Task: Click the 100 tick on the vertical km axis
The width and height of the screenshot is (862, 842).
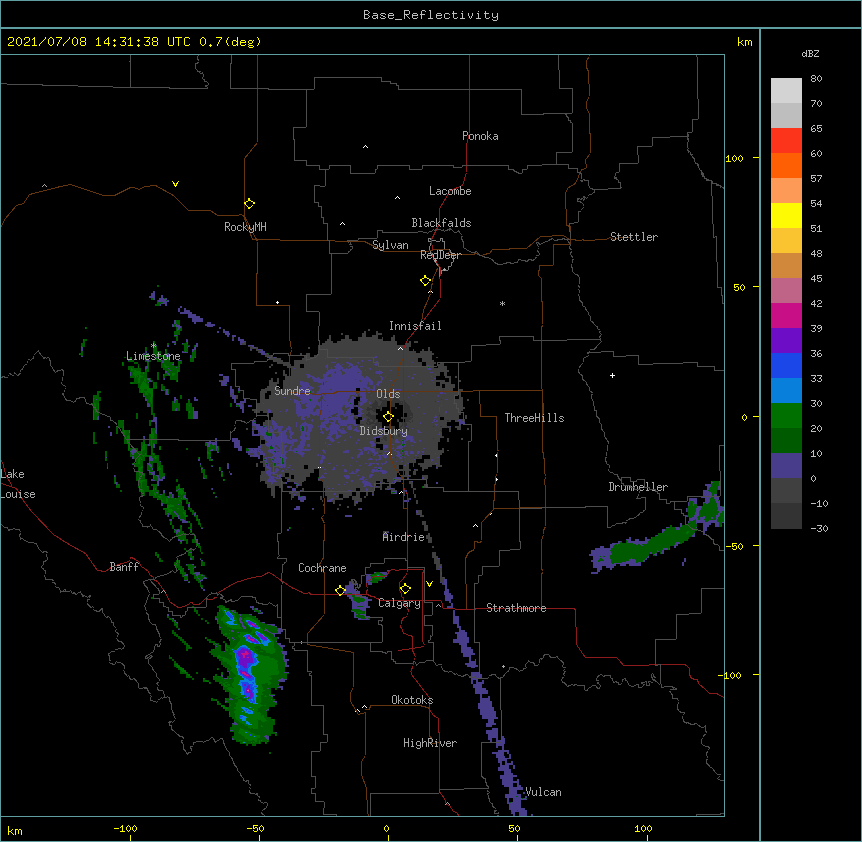Action: point(734,158)
